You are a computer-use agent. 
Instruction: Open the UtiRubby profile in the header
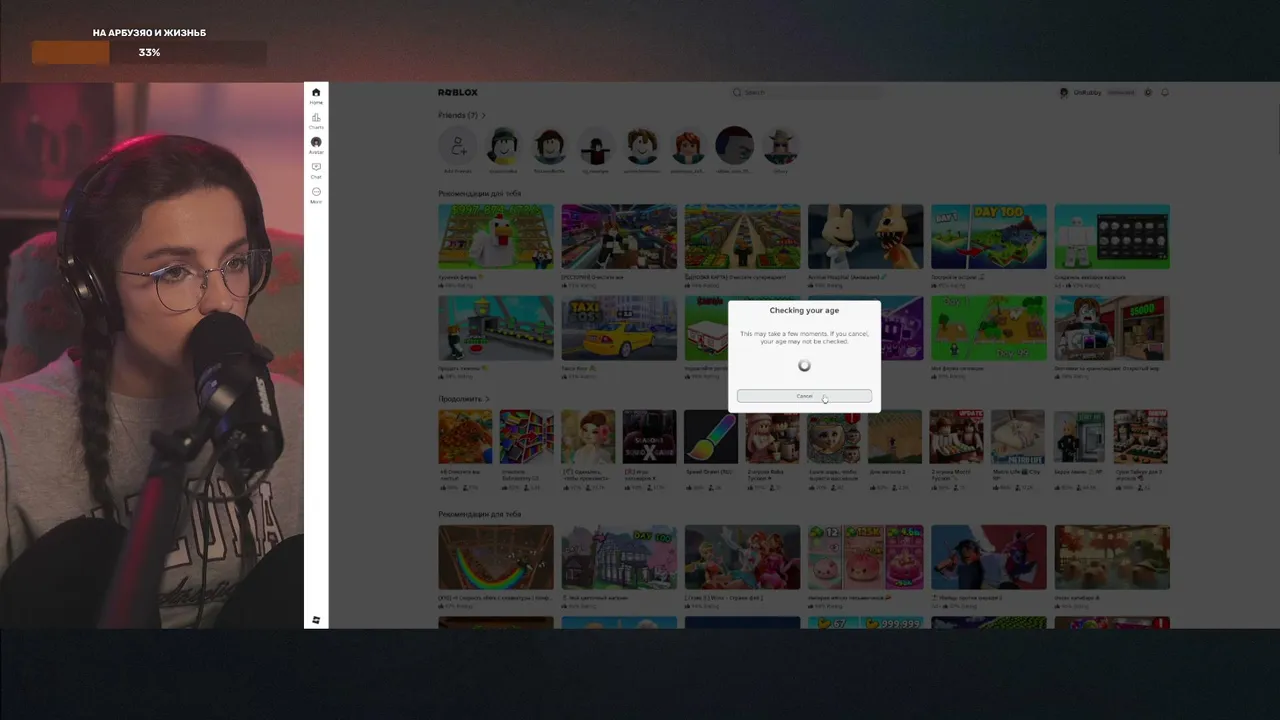pyautogui.click(x=1080, y=92)
